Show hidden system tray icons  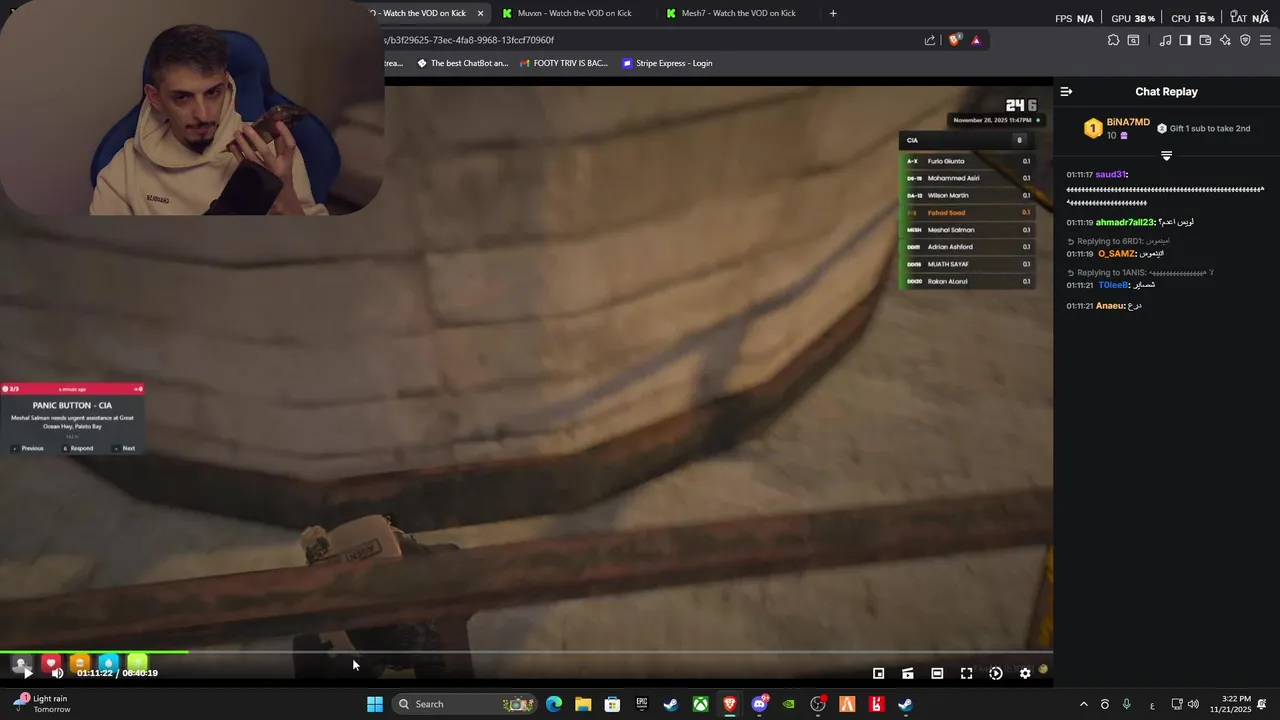[1083, 704]
